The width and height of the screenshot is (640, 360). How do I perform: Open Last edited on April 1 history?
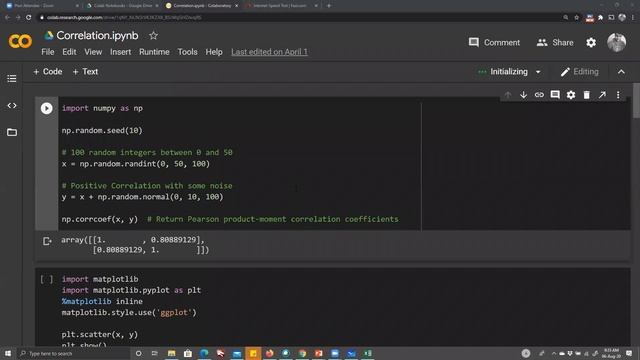coord(269,52)
